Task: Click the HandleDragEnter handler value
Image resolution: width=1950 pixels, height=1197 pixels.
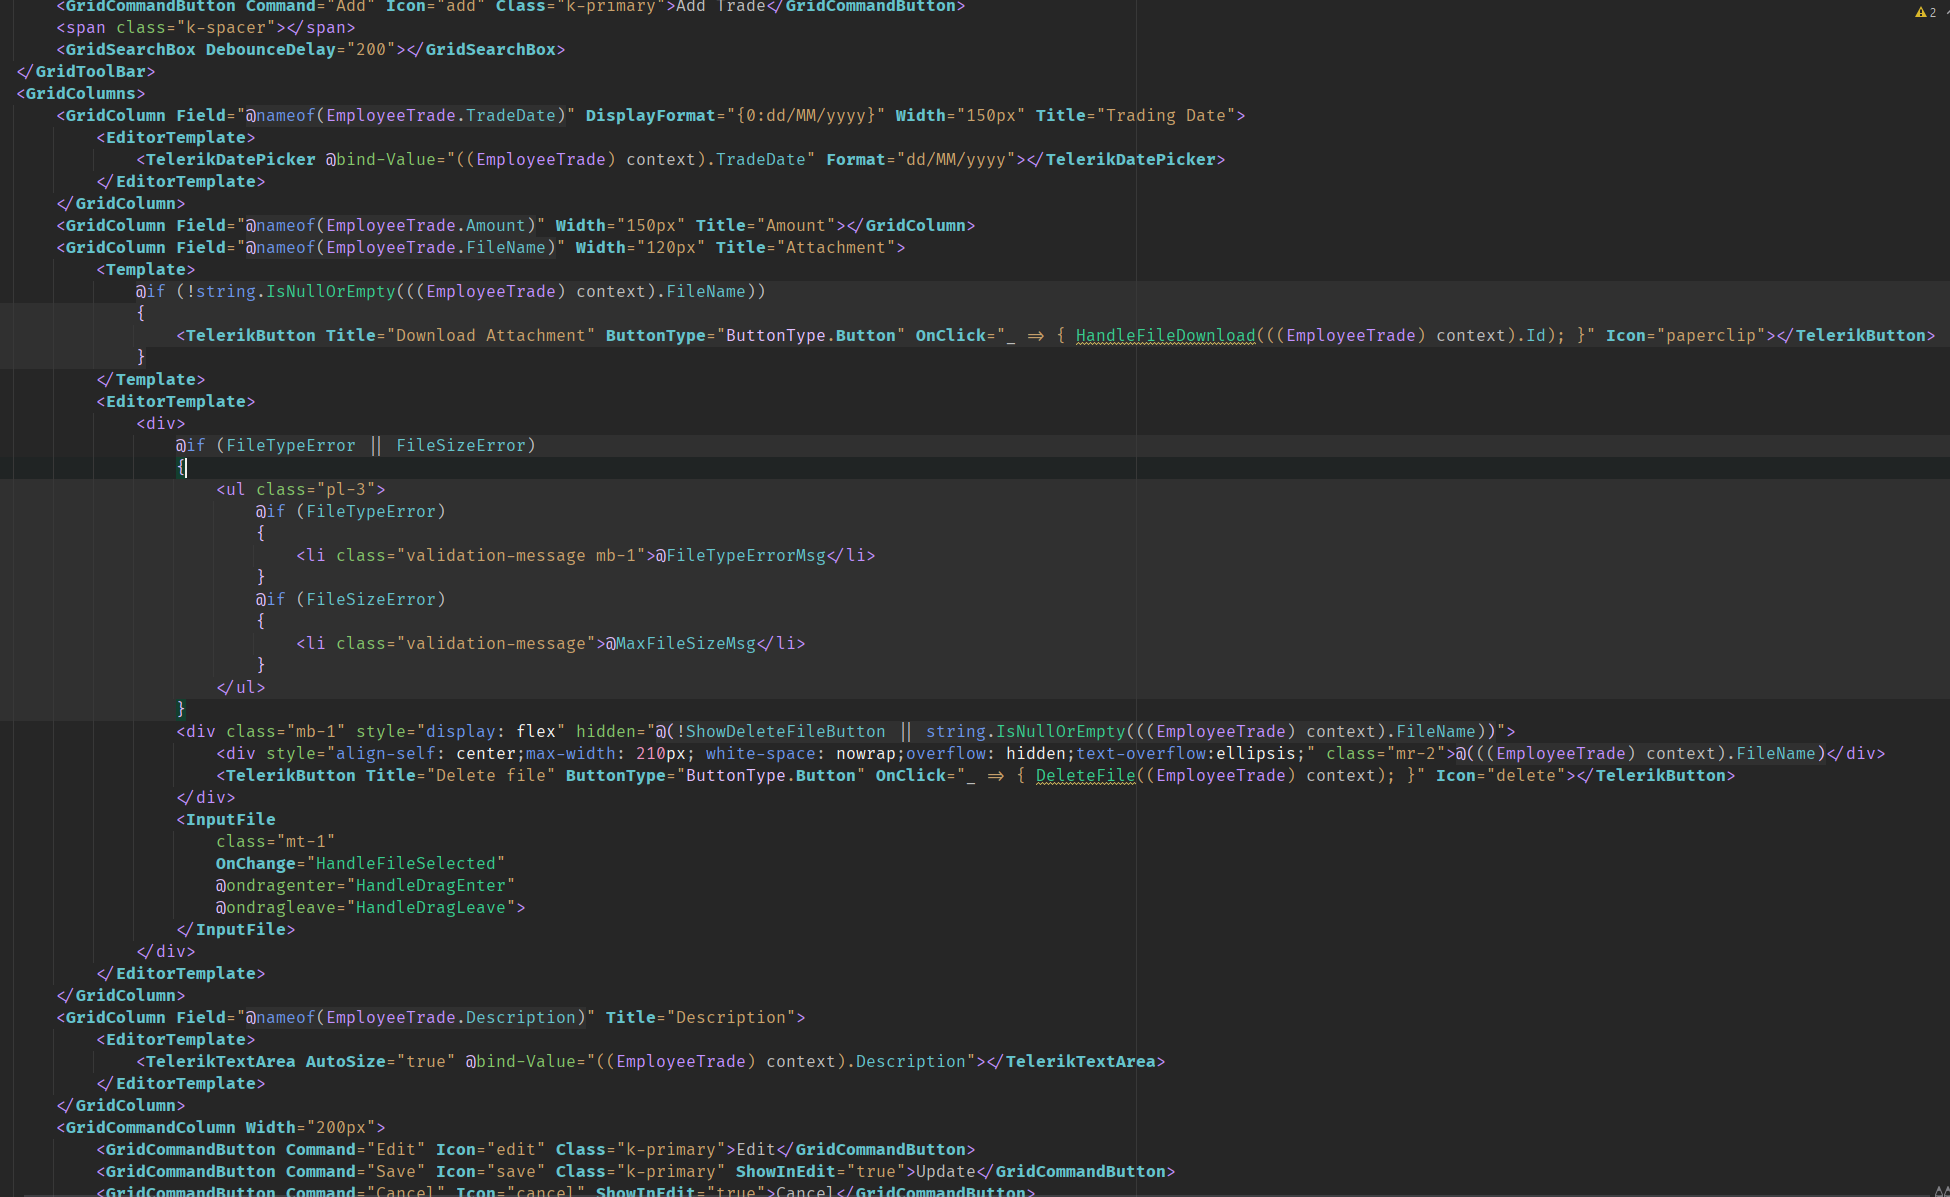Action: pyautogui.click(x=430, y=885)
